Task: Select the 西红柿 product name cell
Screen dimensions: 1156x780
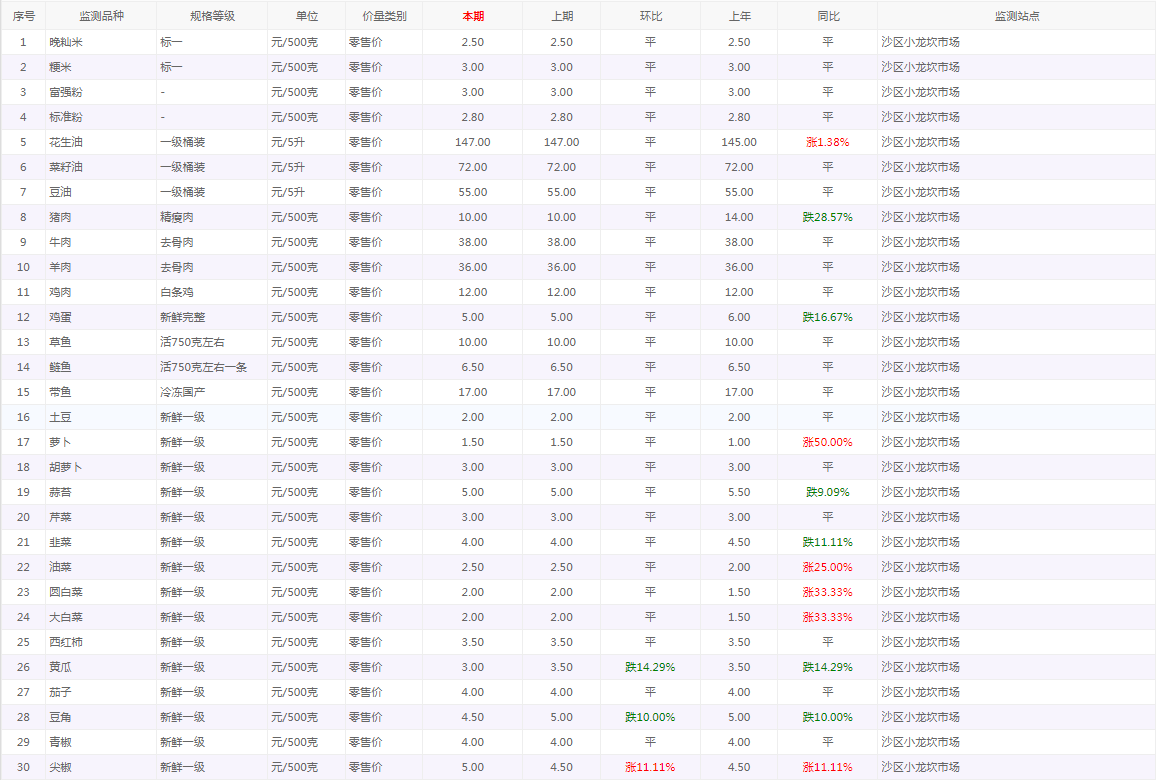Action: point(68,642)
